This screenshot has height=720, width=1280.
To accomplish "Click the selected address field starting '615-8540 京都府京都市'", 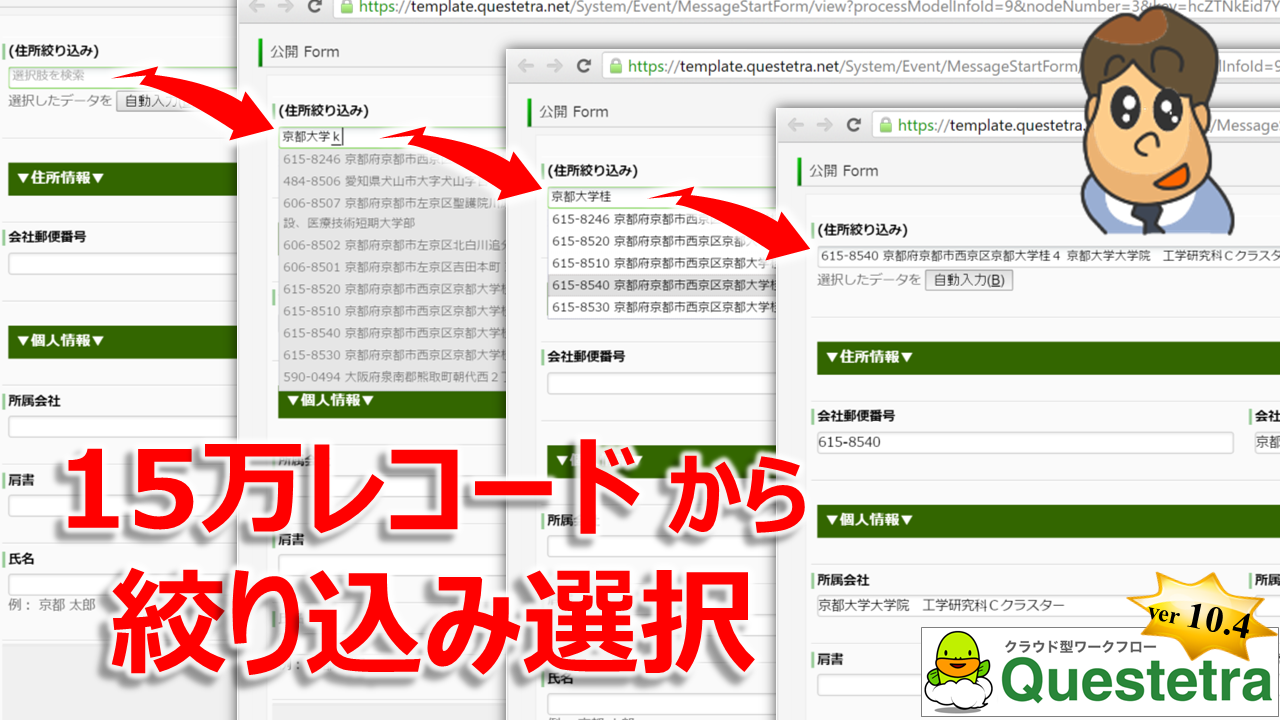I will [x=1048, y=256].
